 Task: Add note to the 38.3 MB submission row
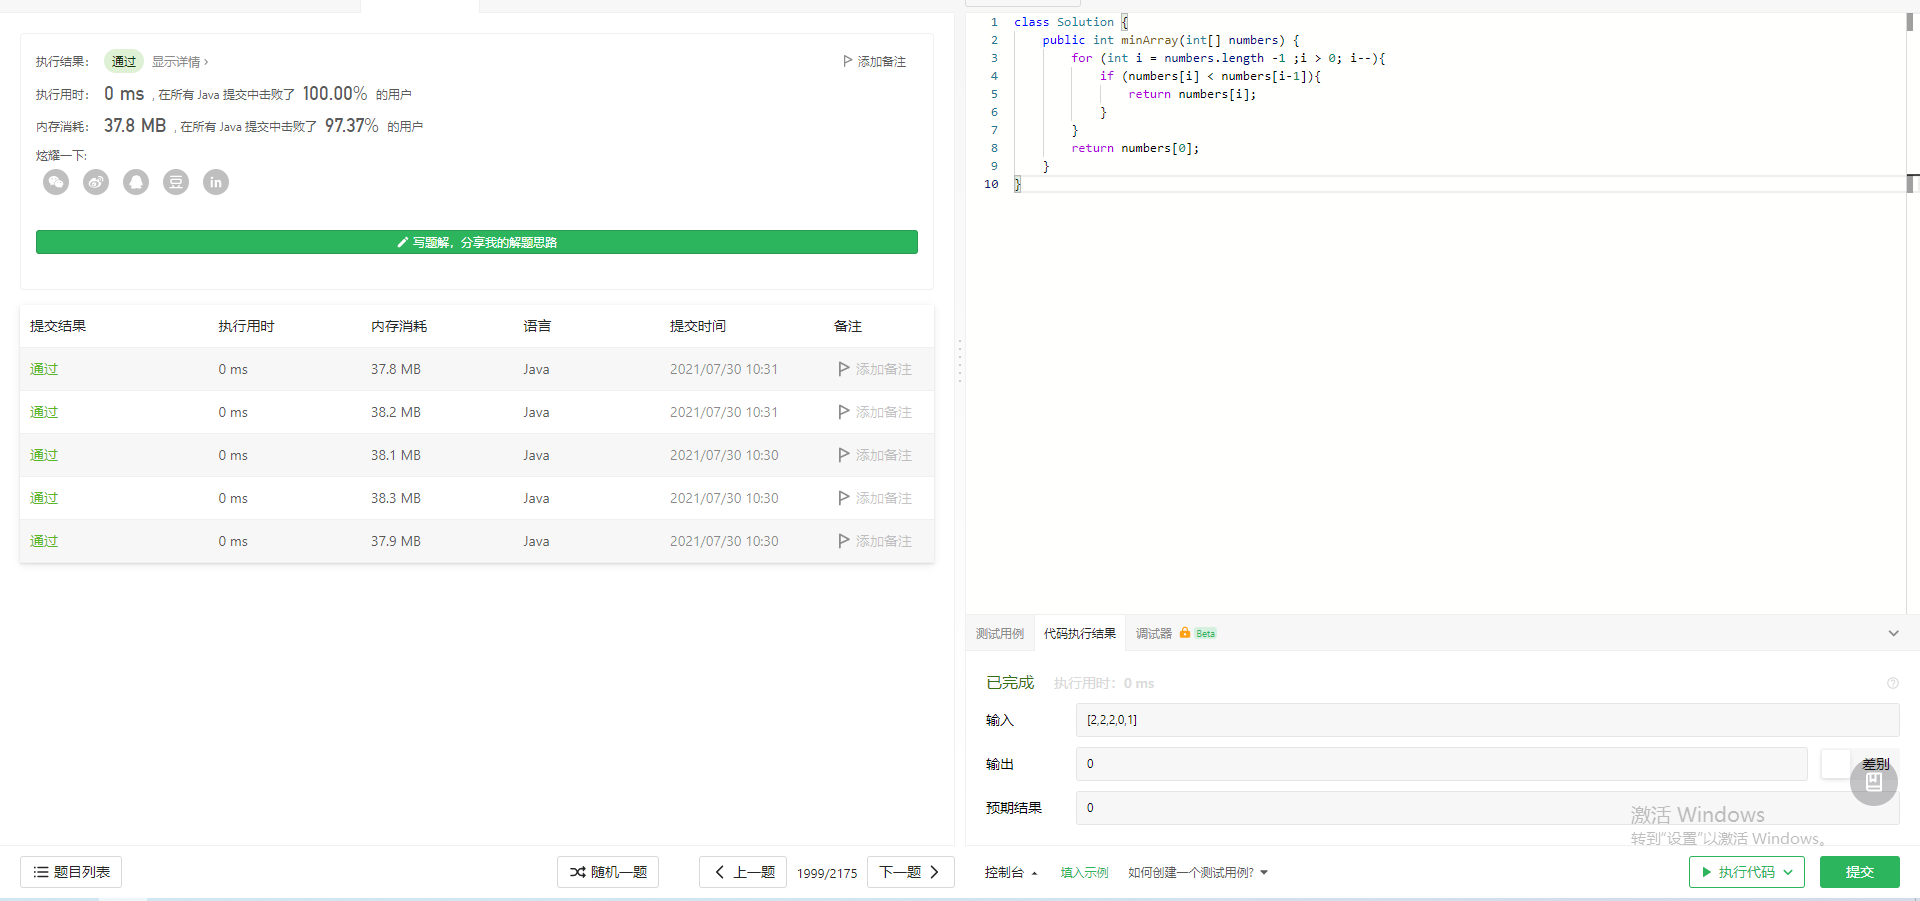pyautogui.click(x=875, y=498)
